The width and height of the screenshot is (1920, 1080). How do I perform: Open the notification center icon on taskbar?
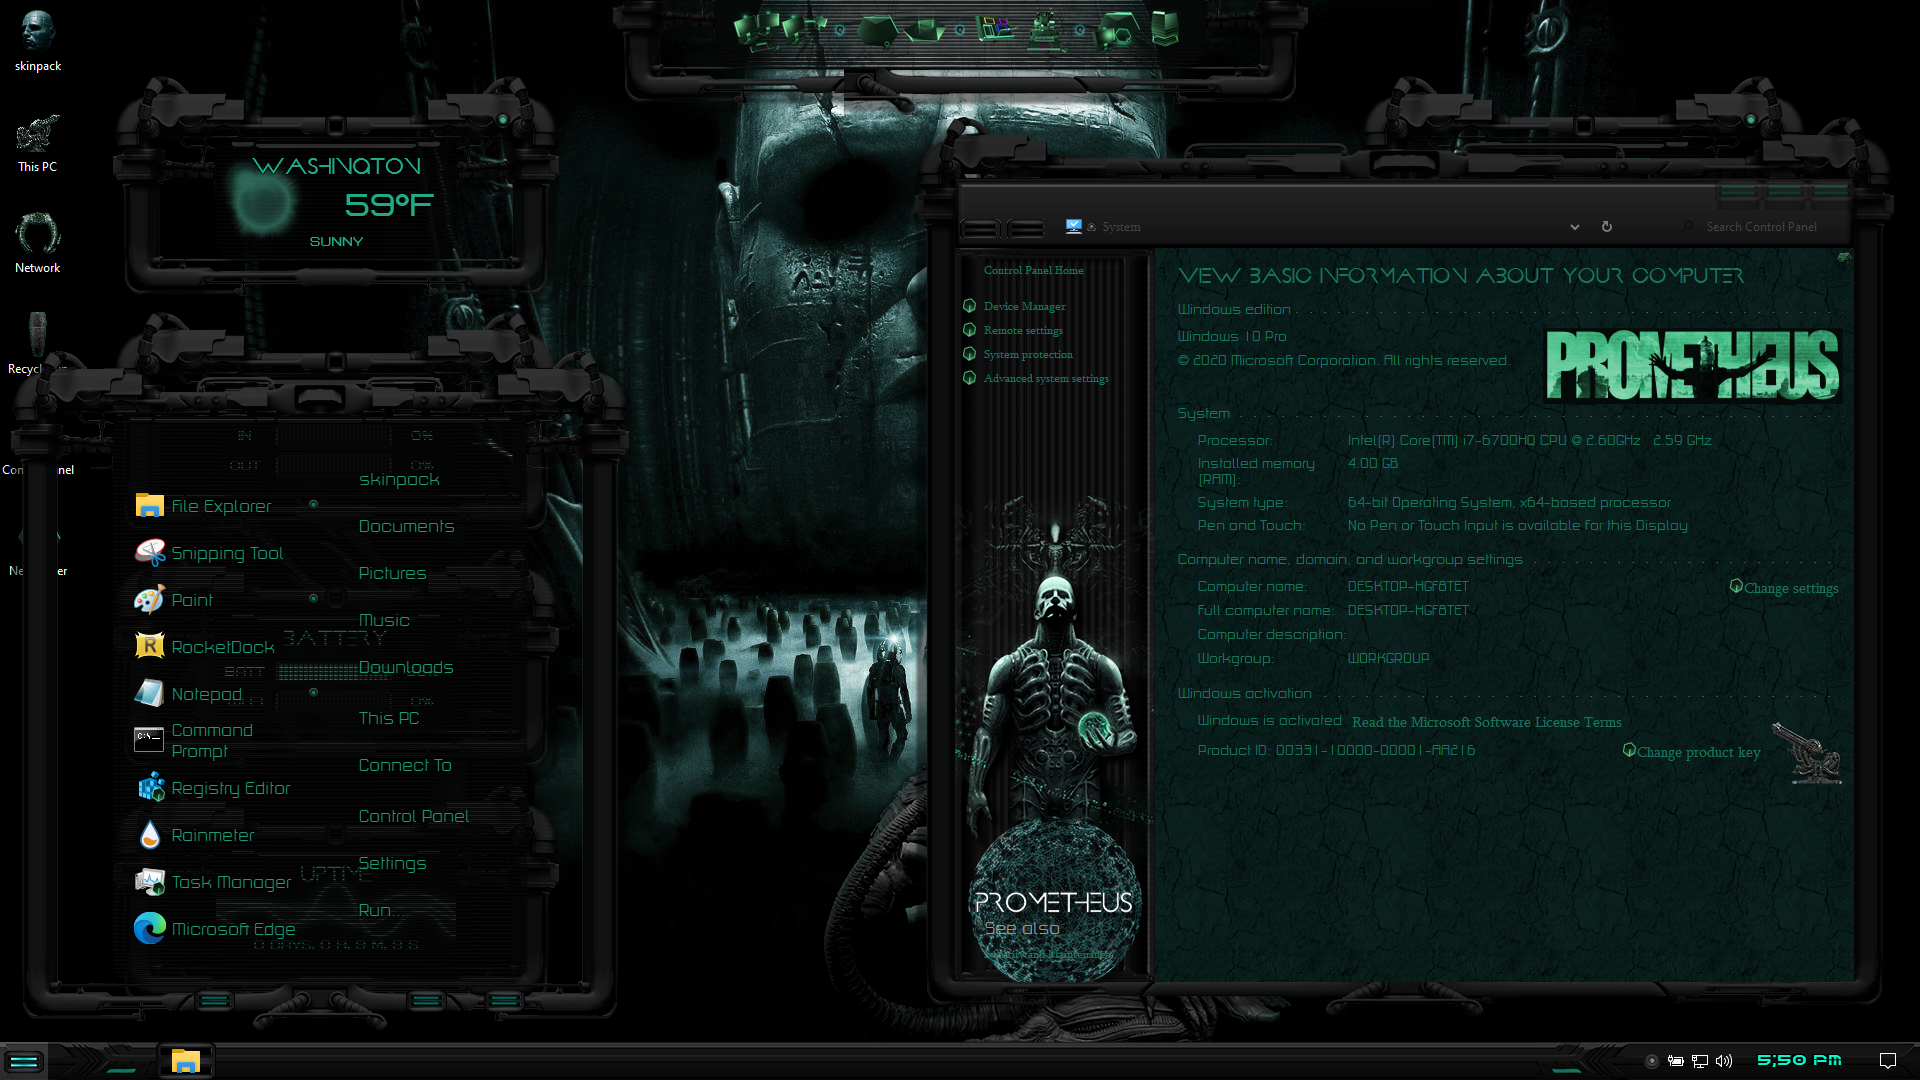(x=1888, y=1061)
